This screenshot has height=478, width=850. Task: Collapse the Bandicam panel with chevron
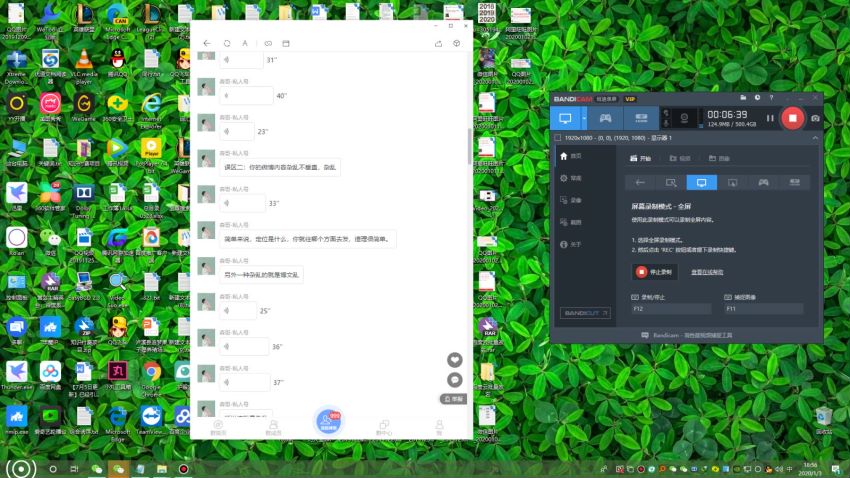(x=815, y=138)
